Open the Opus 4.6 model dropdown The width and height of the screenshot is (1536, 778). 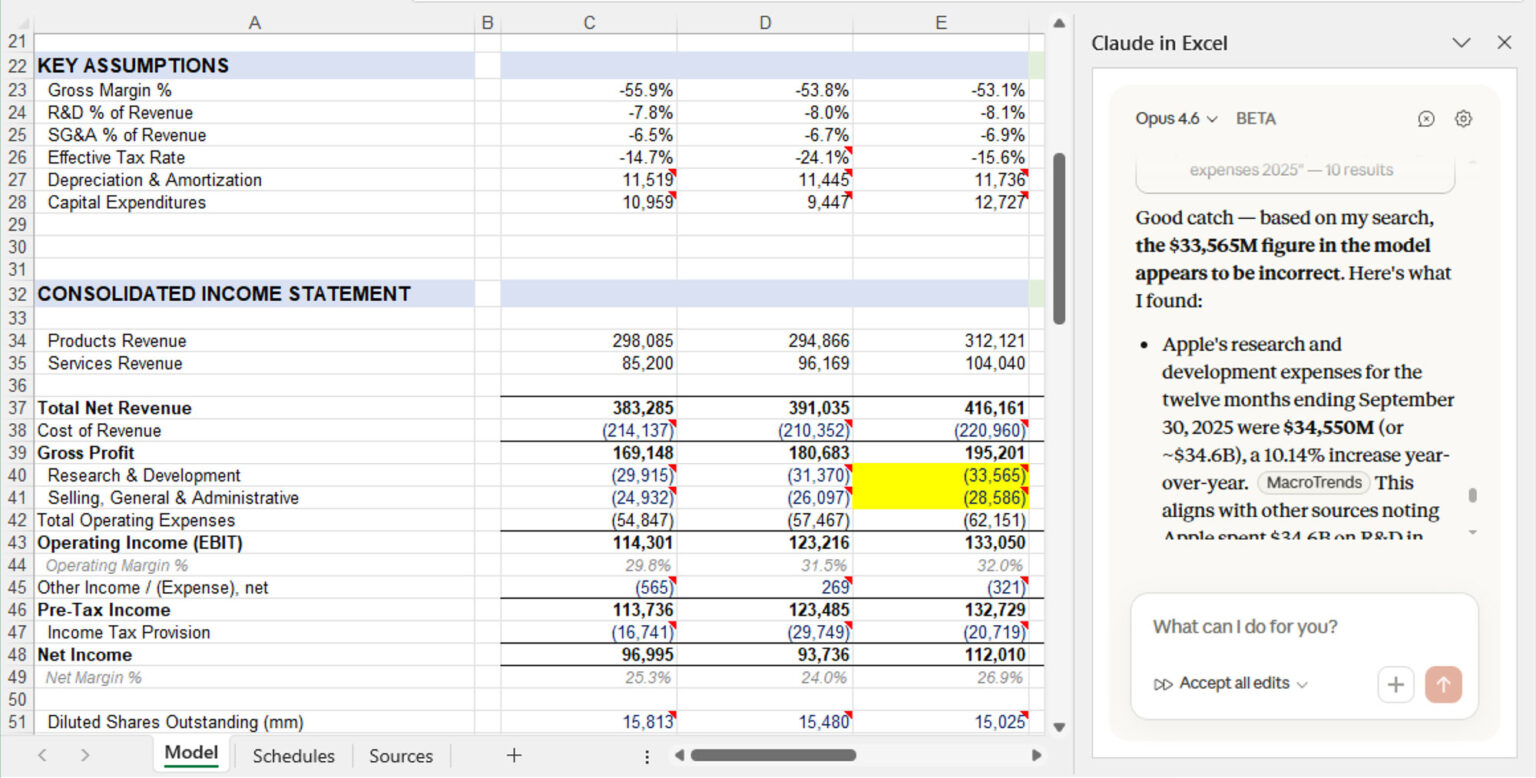(1176, 118)
